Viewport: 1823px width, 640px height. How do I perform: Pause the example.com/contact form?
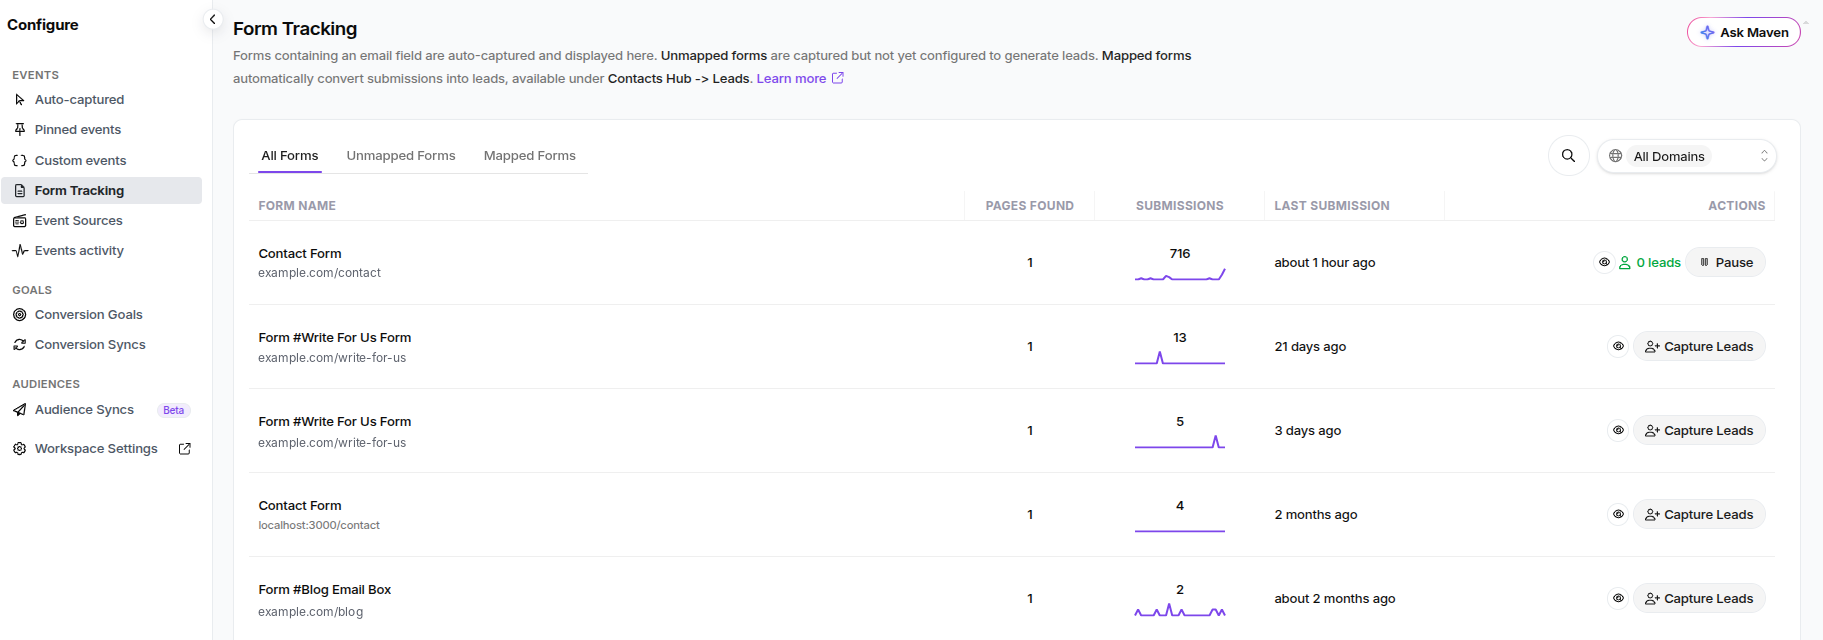click(1726, 263)
